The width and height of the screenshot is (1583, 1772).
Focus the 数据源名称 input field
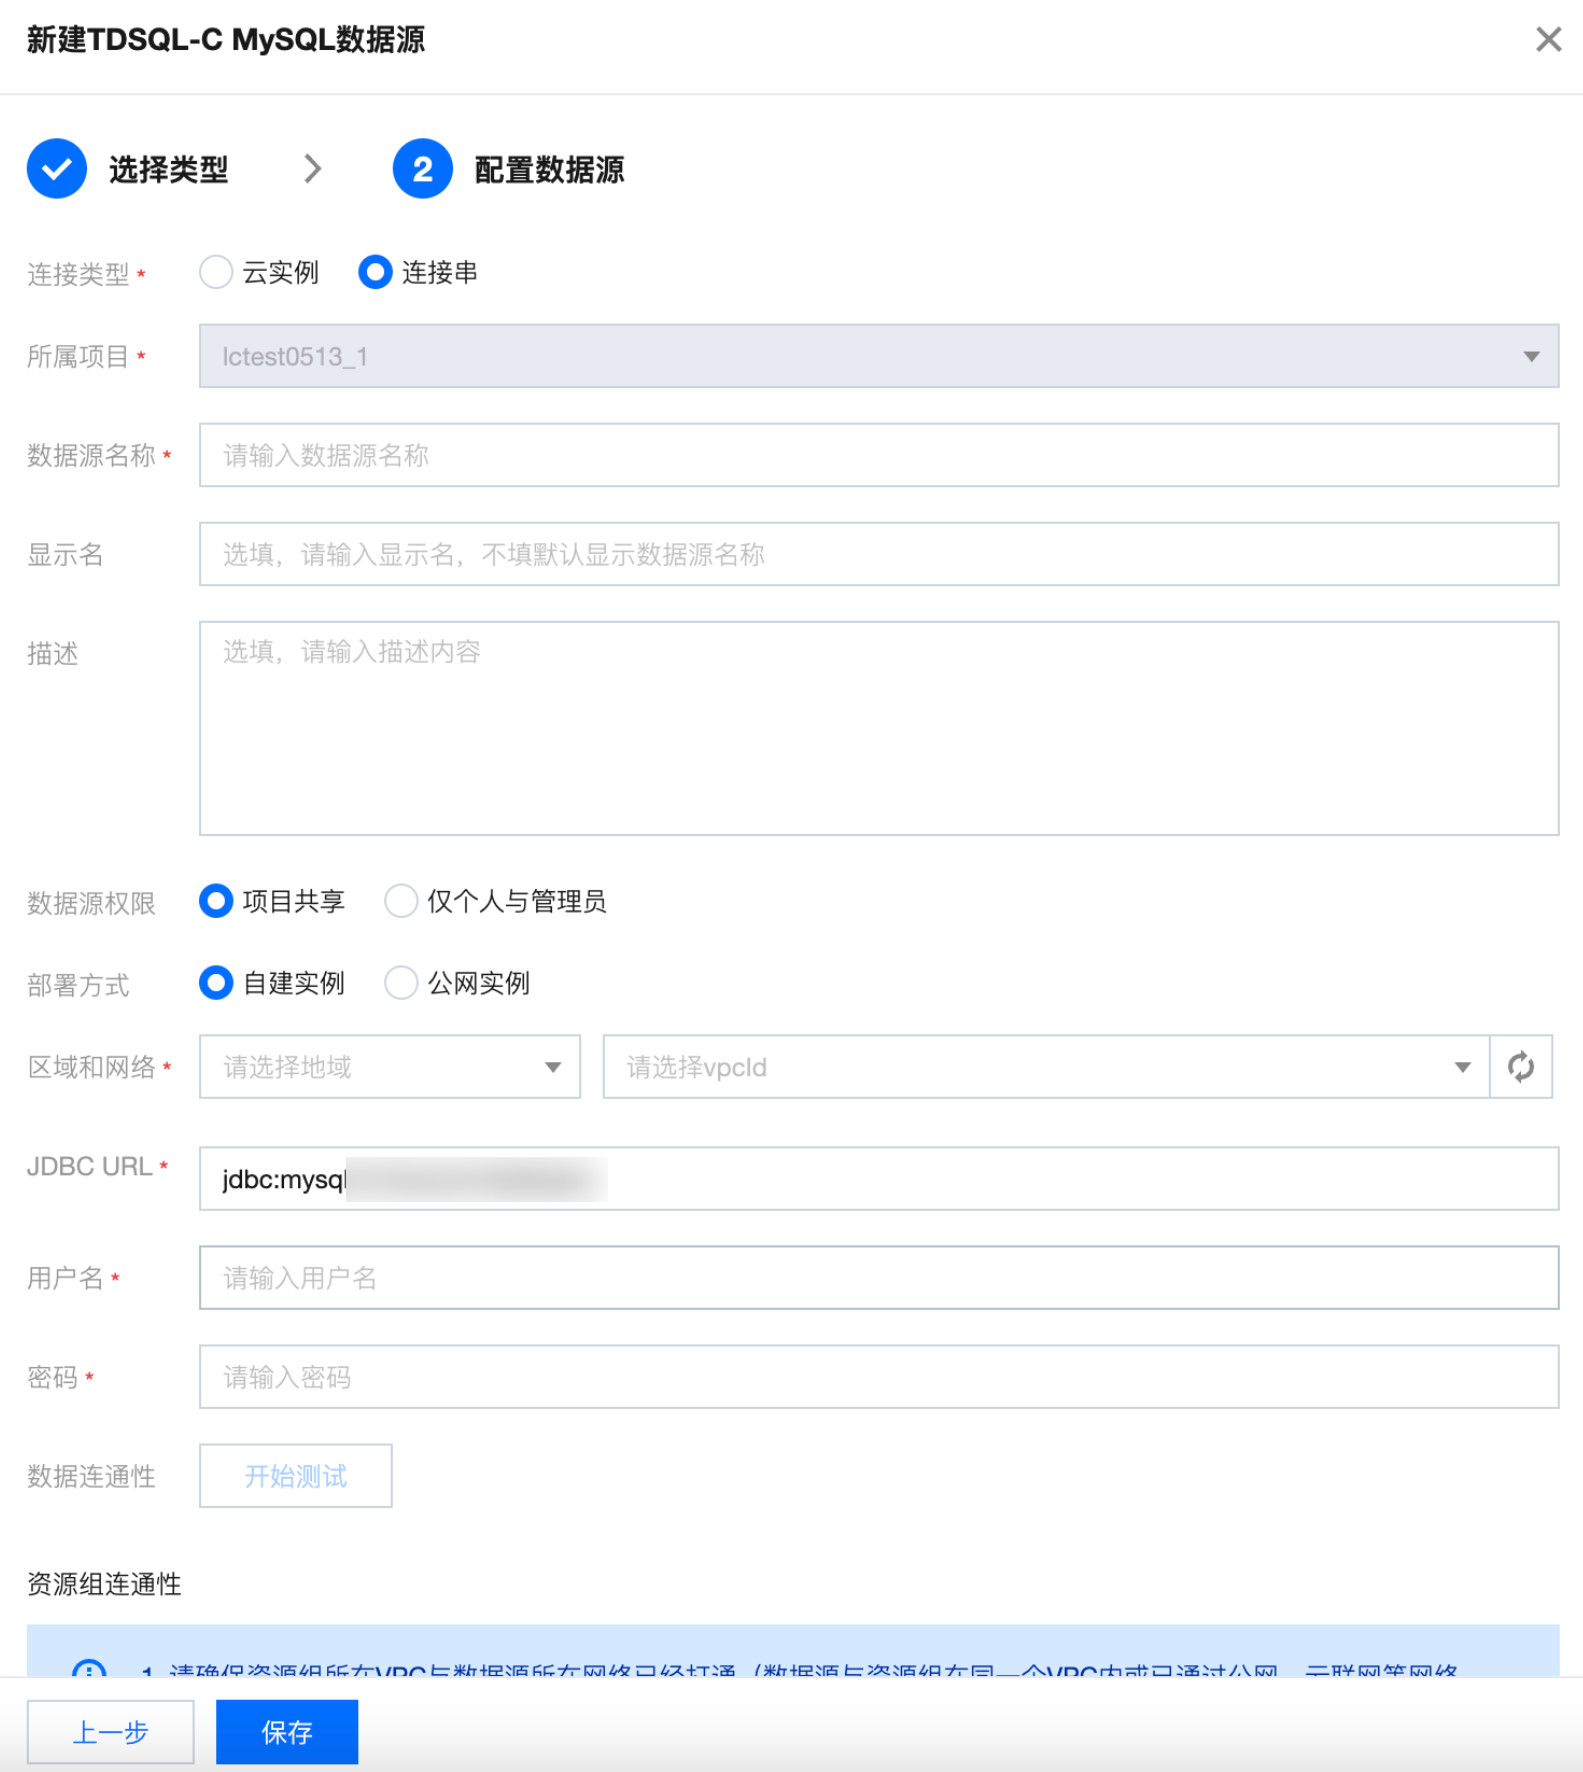click(x=879, y=455)
